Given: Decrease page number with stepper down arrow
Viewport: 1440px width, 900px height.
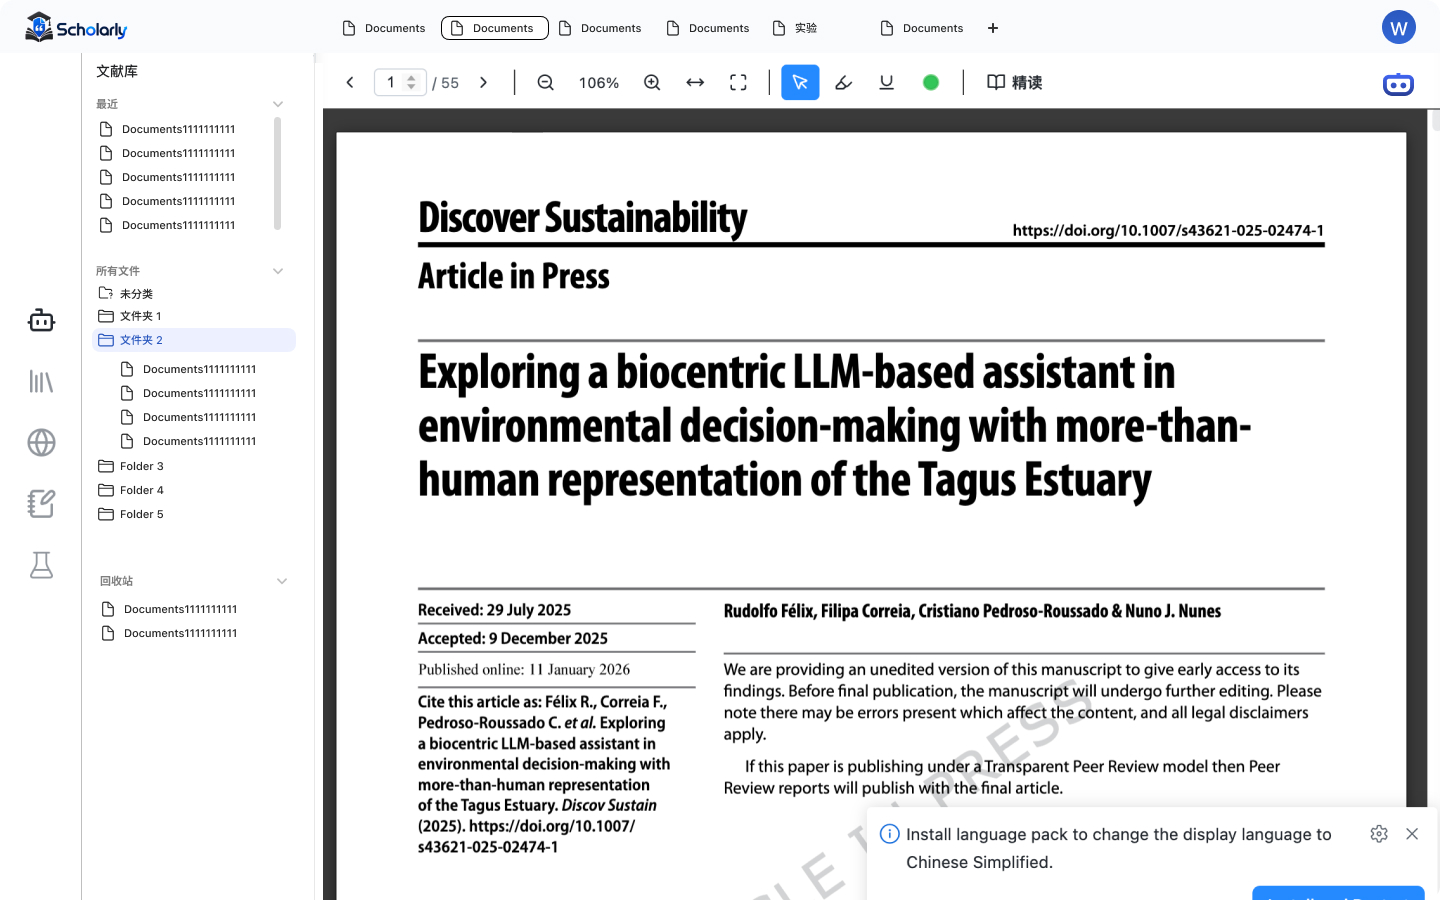Looking at the screenshot, I should click(411, 88).
